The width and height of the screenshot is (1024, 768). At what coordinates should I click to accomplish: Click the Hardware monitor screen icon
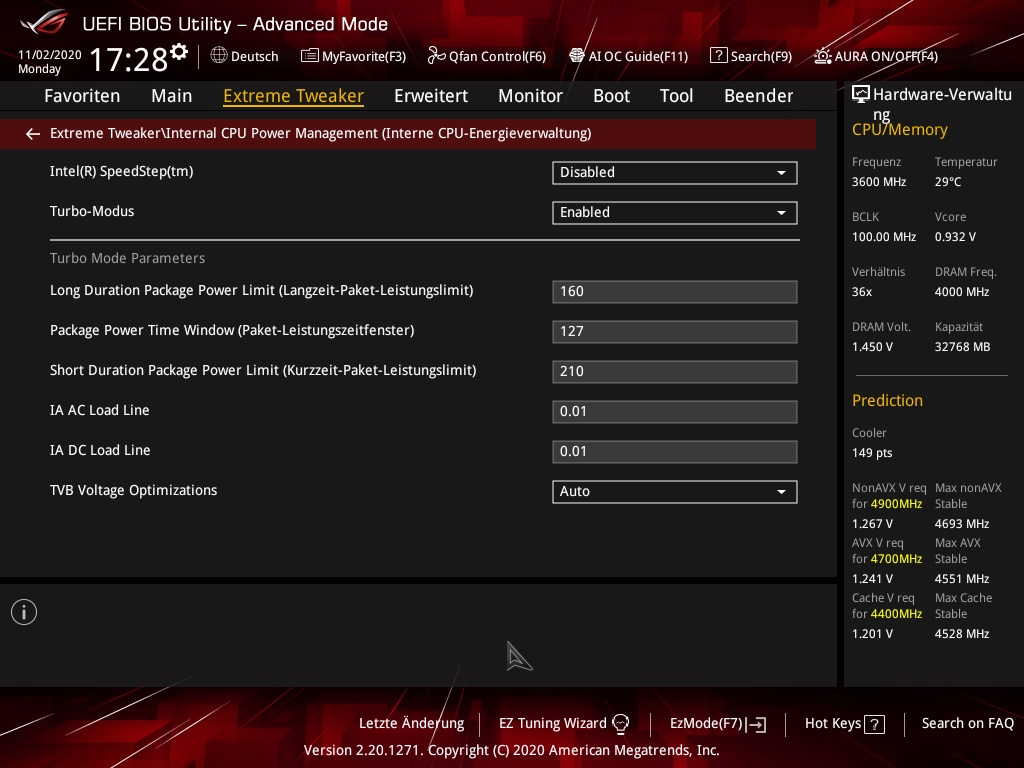coord(861,95)
